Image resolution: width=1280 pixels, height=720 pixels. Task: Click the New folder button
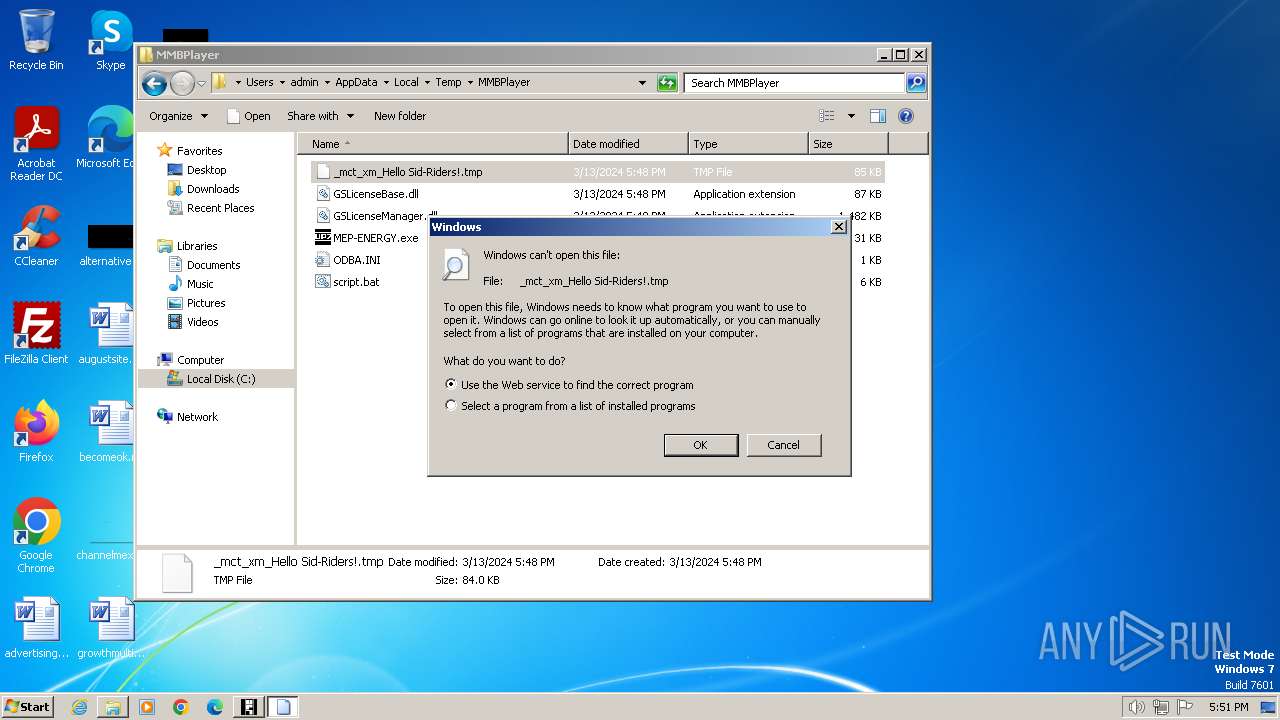point(400,116)
